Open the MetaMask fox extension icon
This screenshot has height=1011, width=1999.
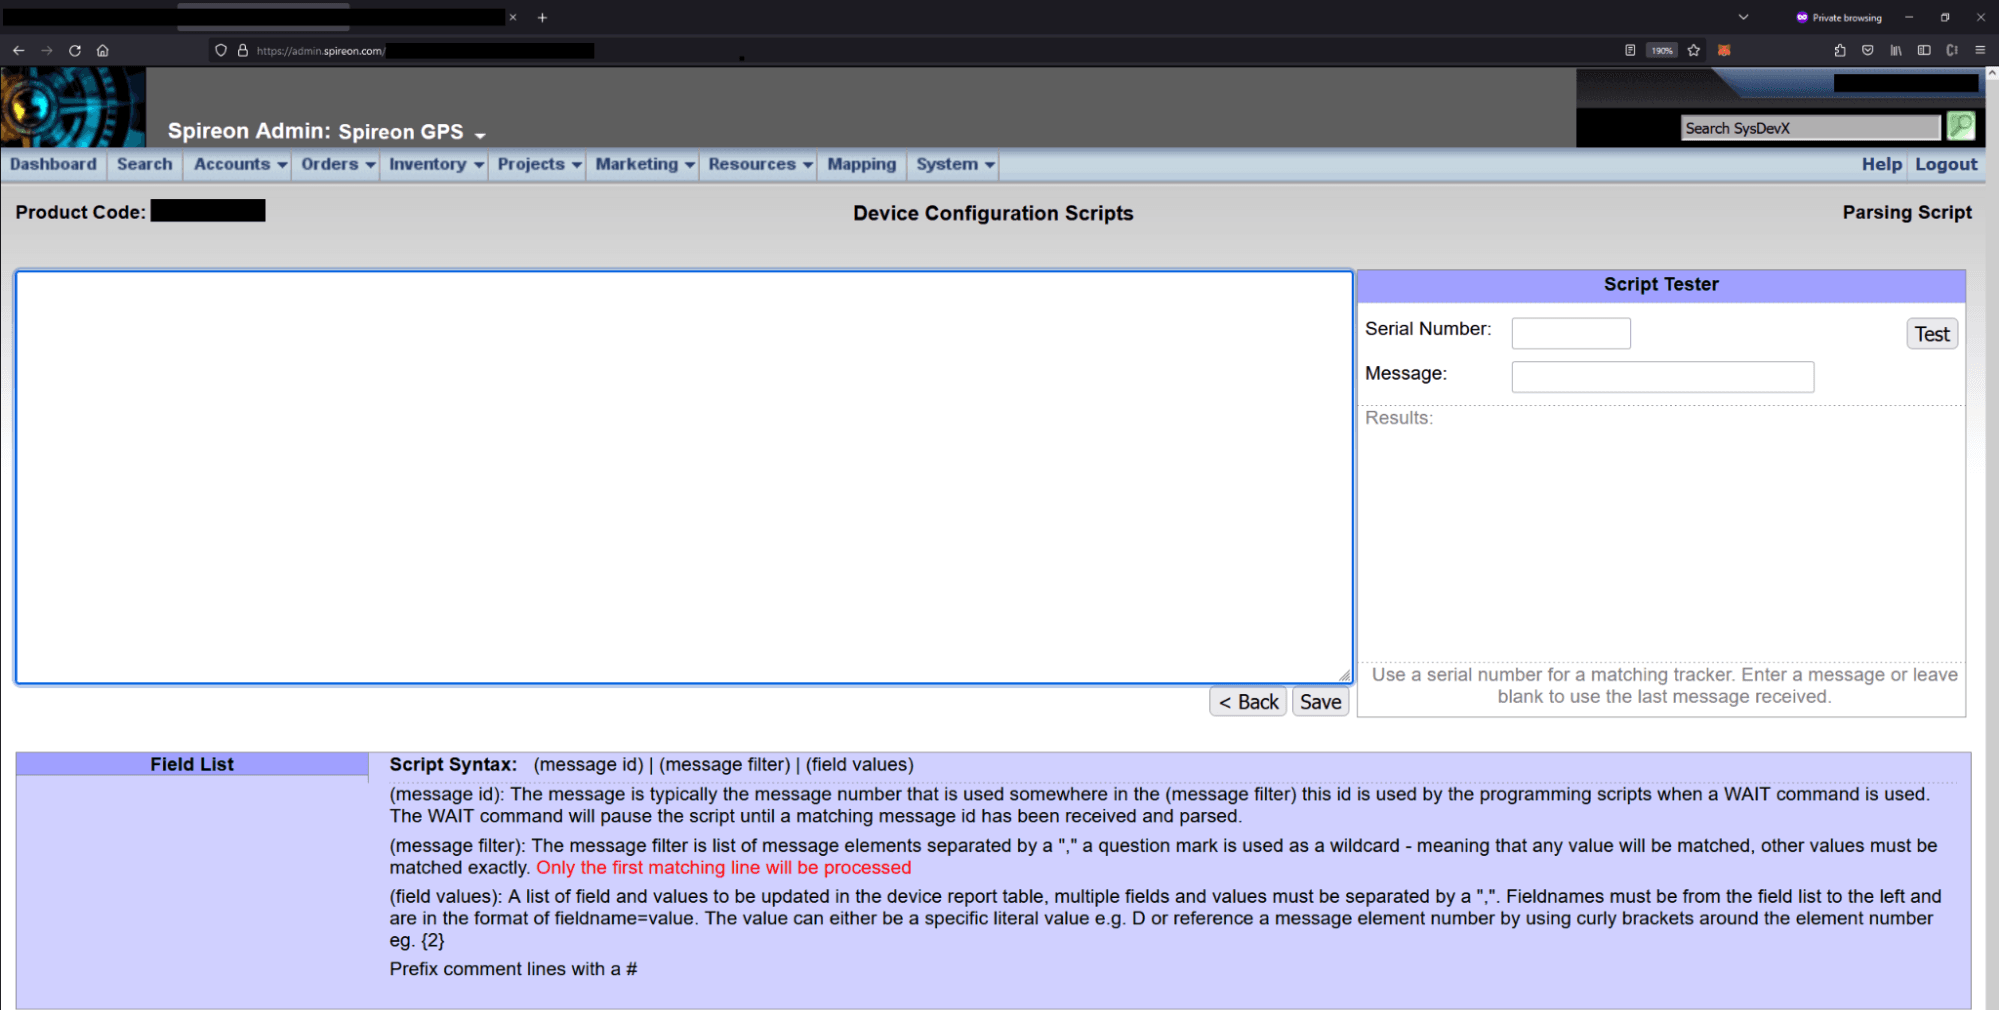click(x=1724, y=50)
